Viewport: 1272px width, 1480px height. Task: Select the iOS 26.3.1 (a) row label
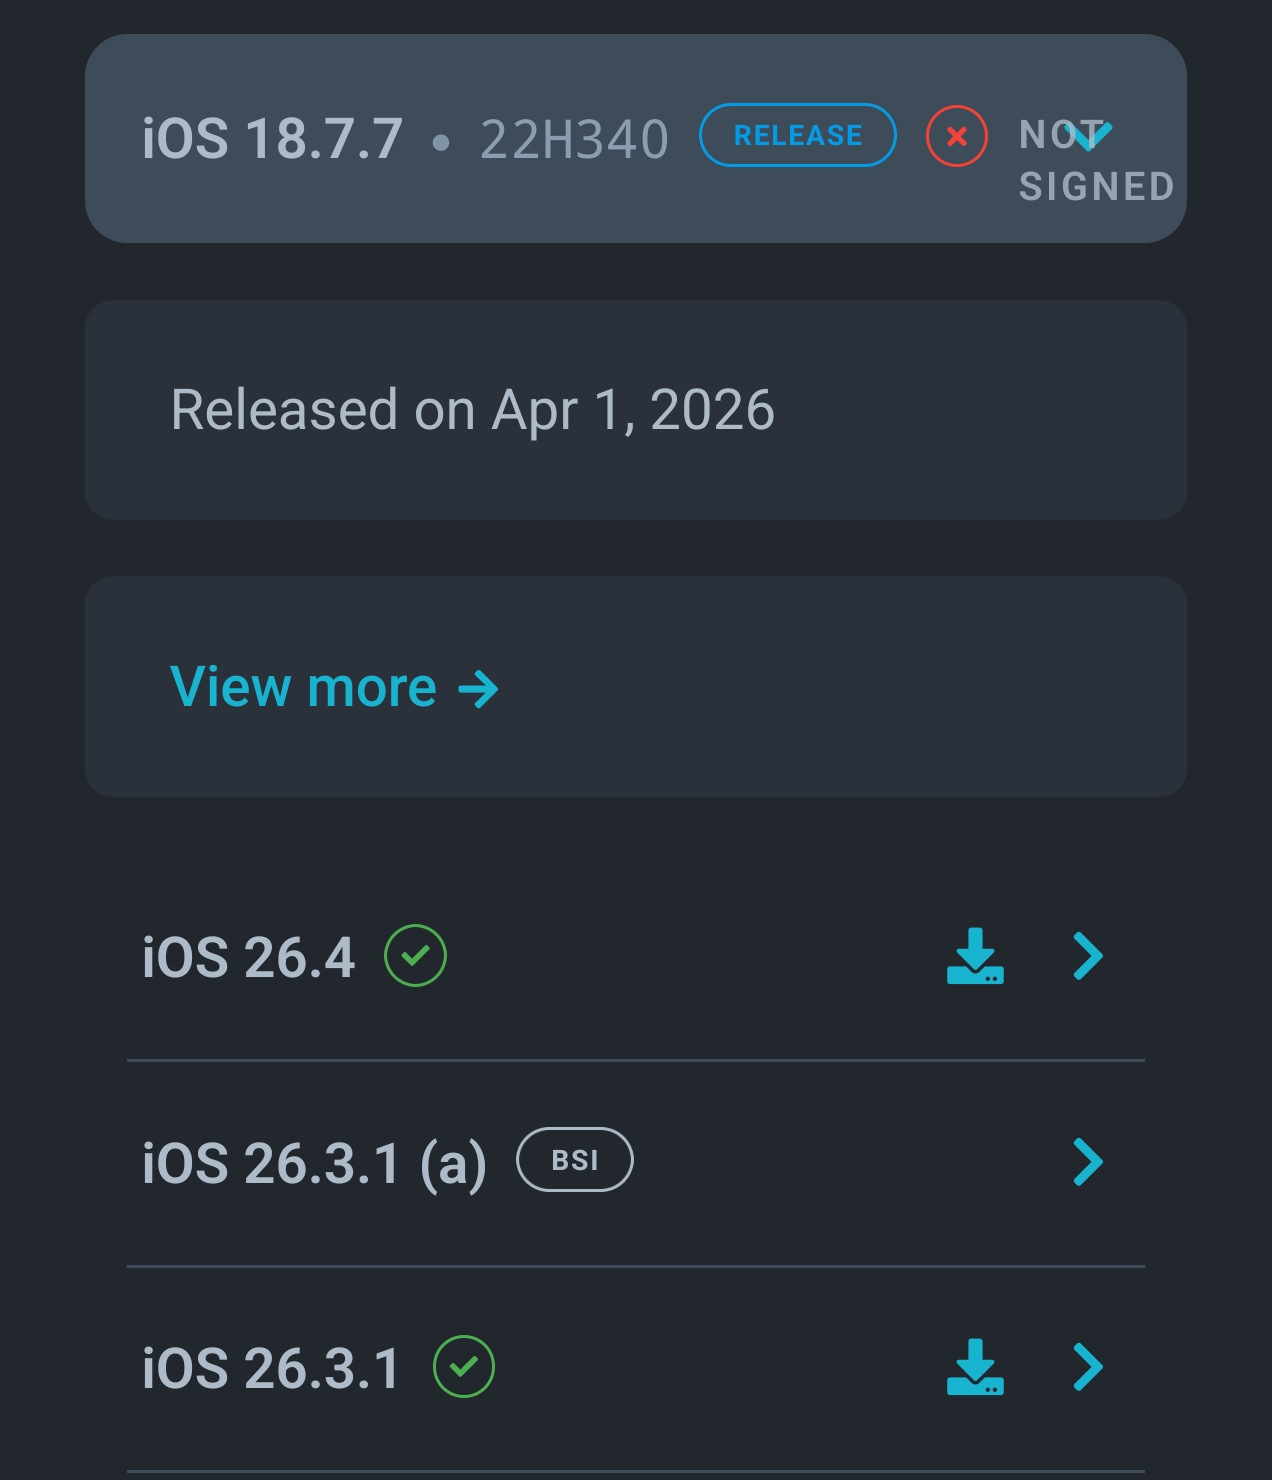click(314, 1164)
